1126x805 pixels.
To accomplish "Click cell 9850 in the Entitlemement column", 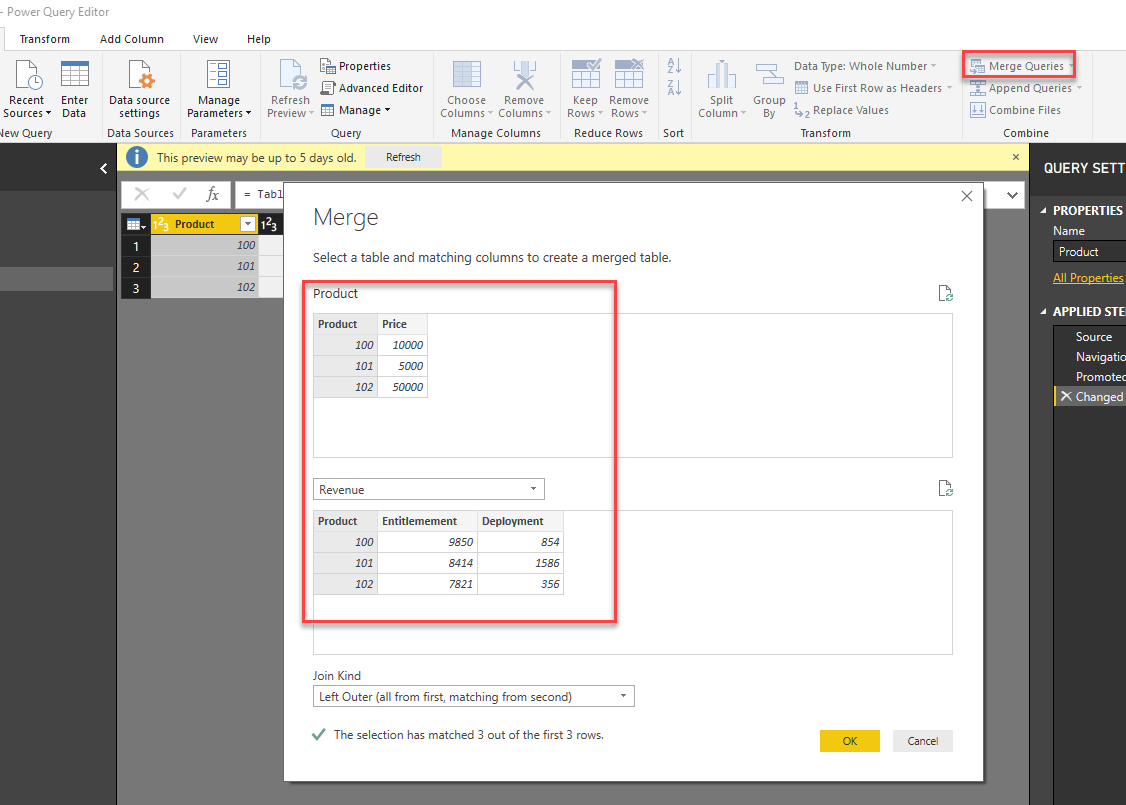I will click(x=427, y=542).
